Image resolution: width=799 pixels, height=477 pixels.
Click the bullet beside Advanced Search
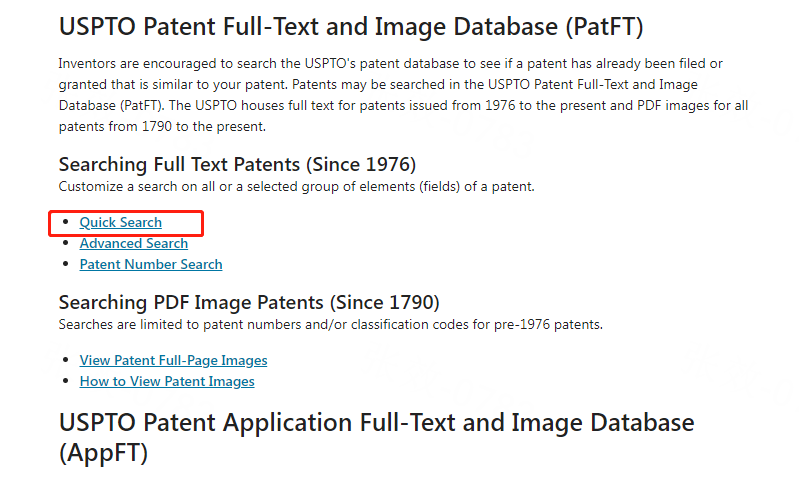pos(65,243)
